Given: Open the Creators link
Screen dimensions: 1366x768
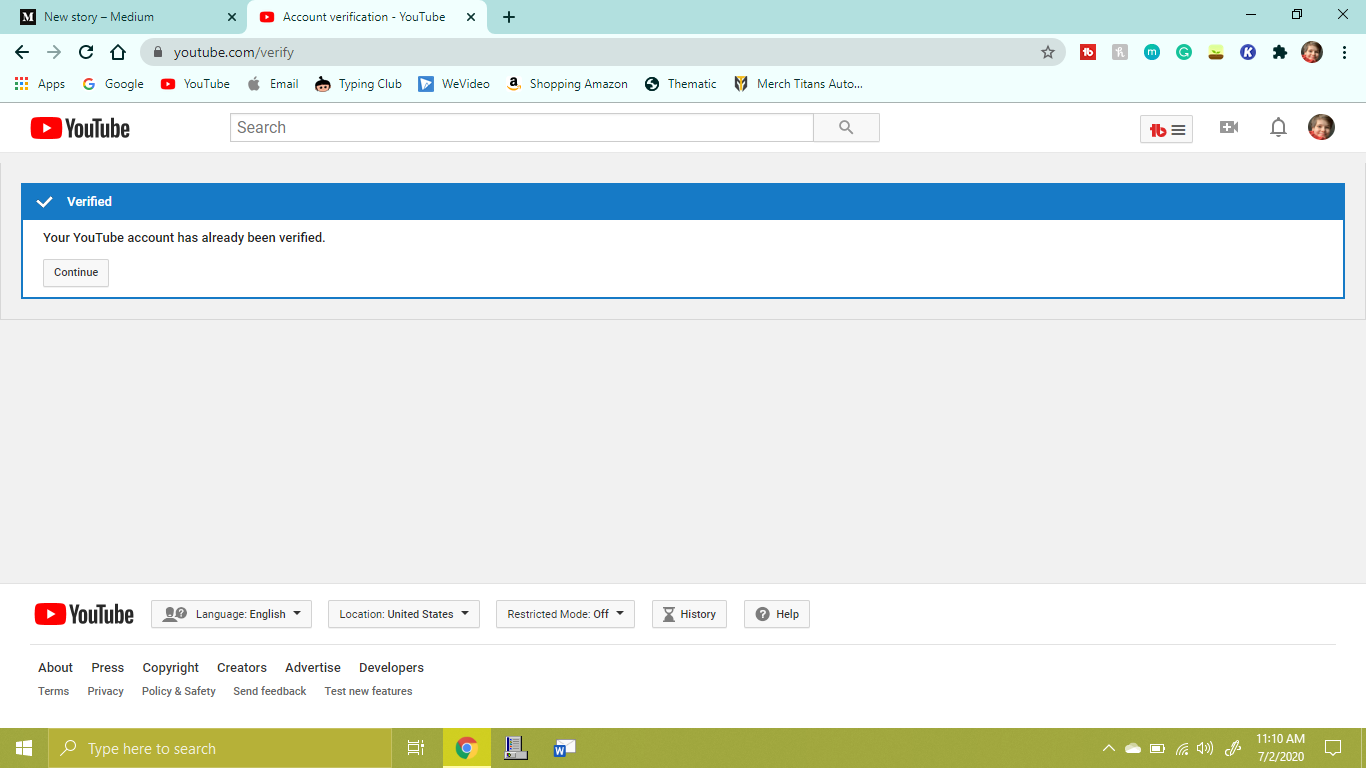Looking at the screenshot, I should (x=242, y=667).
